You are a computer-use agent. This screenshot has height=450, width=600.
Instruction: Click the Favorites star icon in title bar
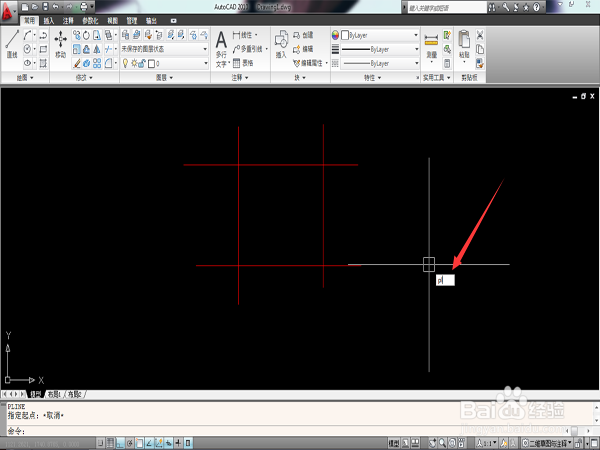(x=526, y=7)
